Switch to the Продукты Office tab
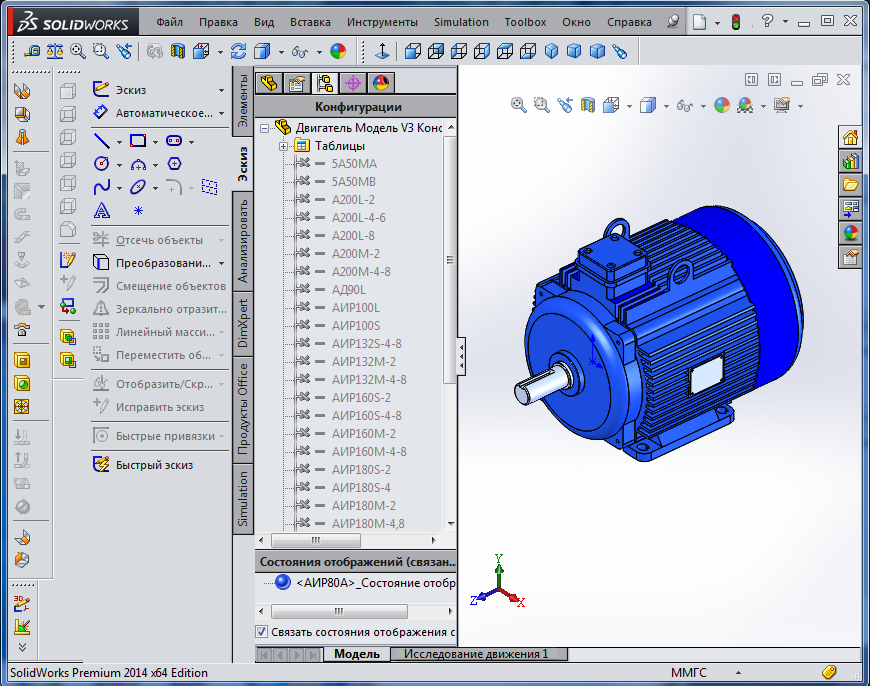The width and height of the screenshot is (870, 686). click(x=243, y=408)
